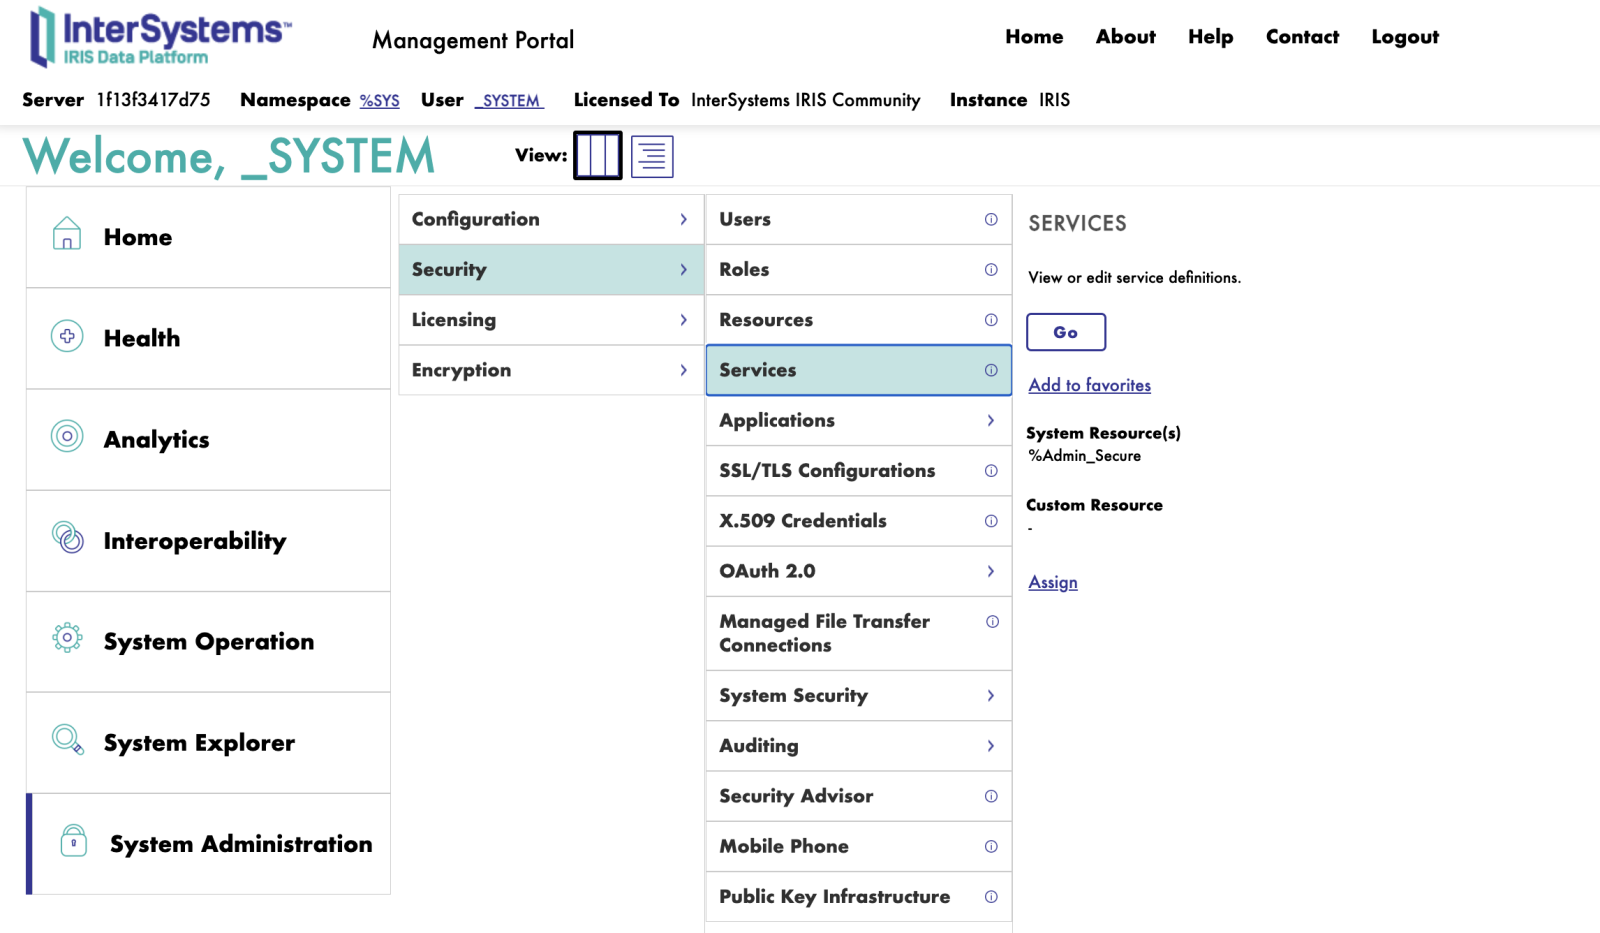Click the info icon beside Users
1600x933 pixels.
coord(990,219)
